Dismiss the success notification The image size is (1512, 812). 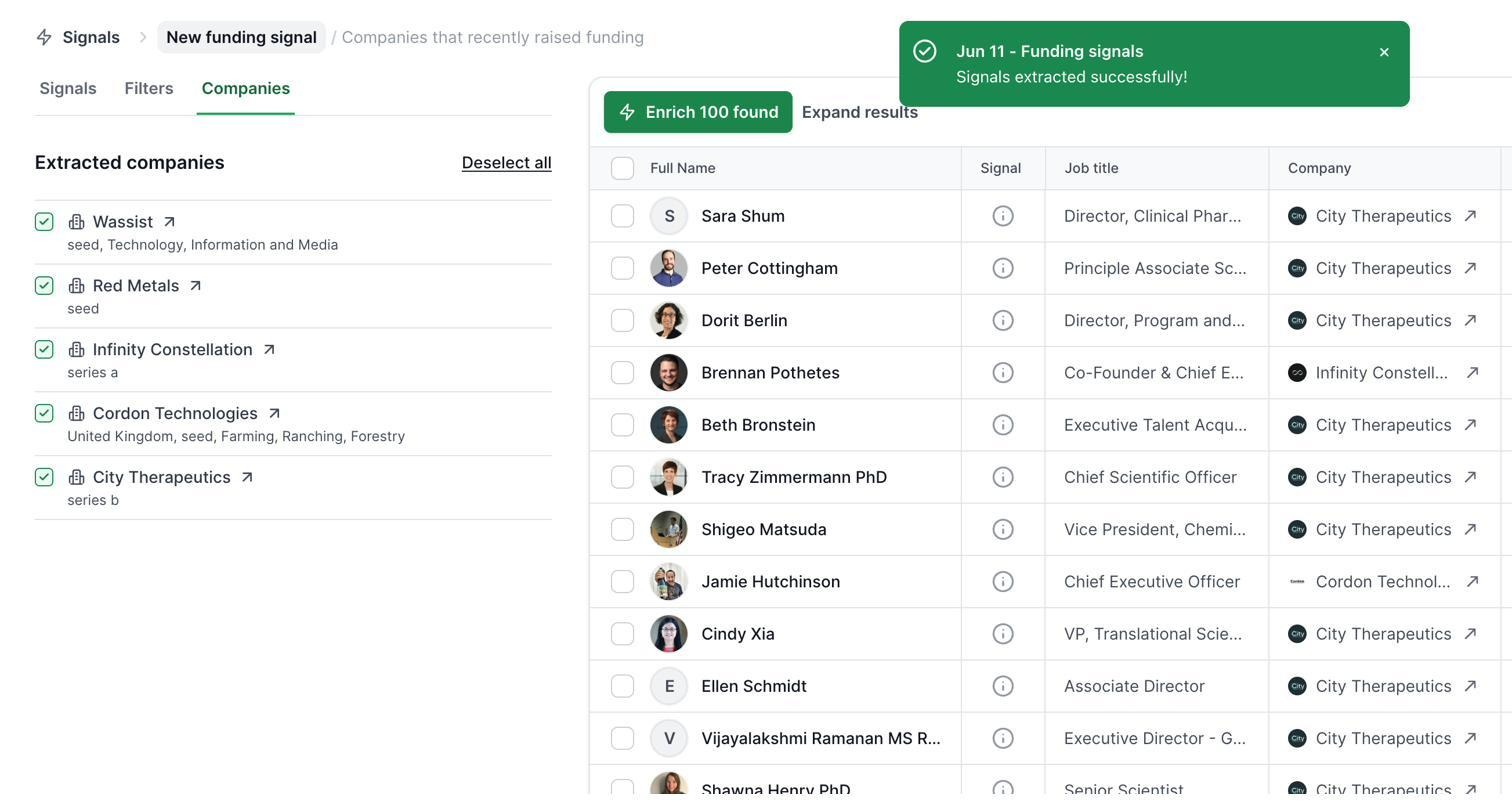(x=1384, y=52)
